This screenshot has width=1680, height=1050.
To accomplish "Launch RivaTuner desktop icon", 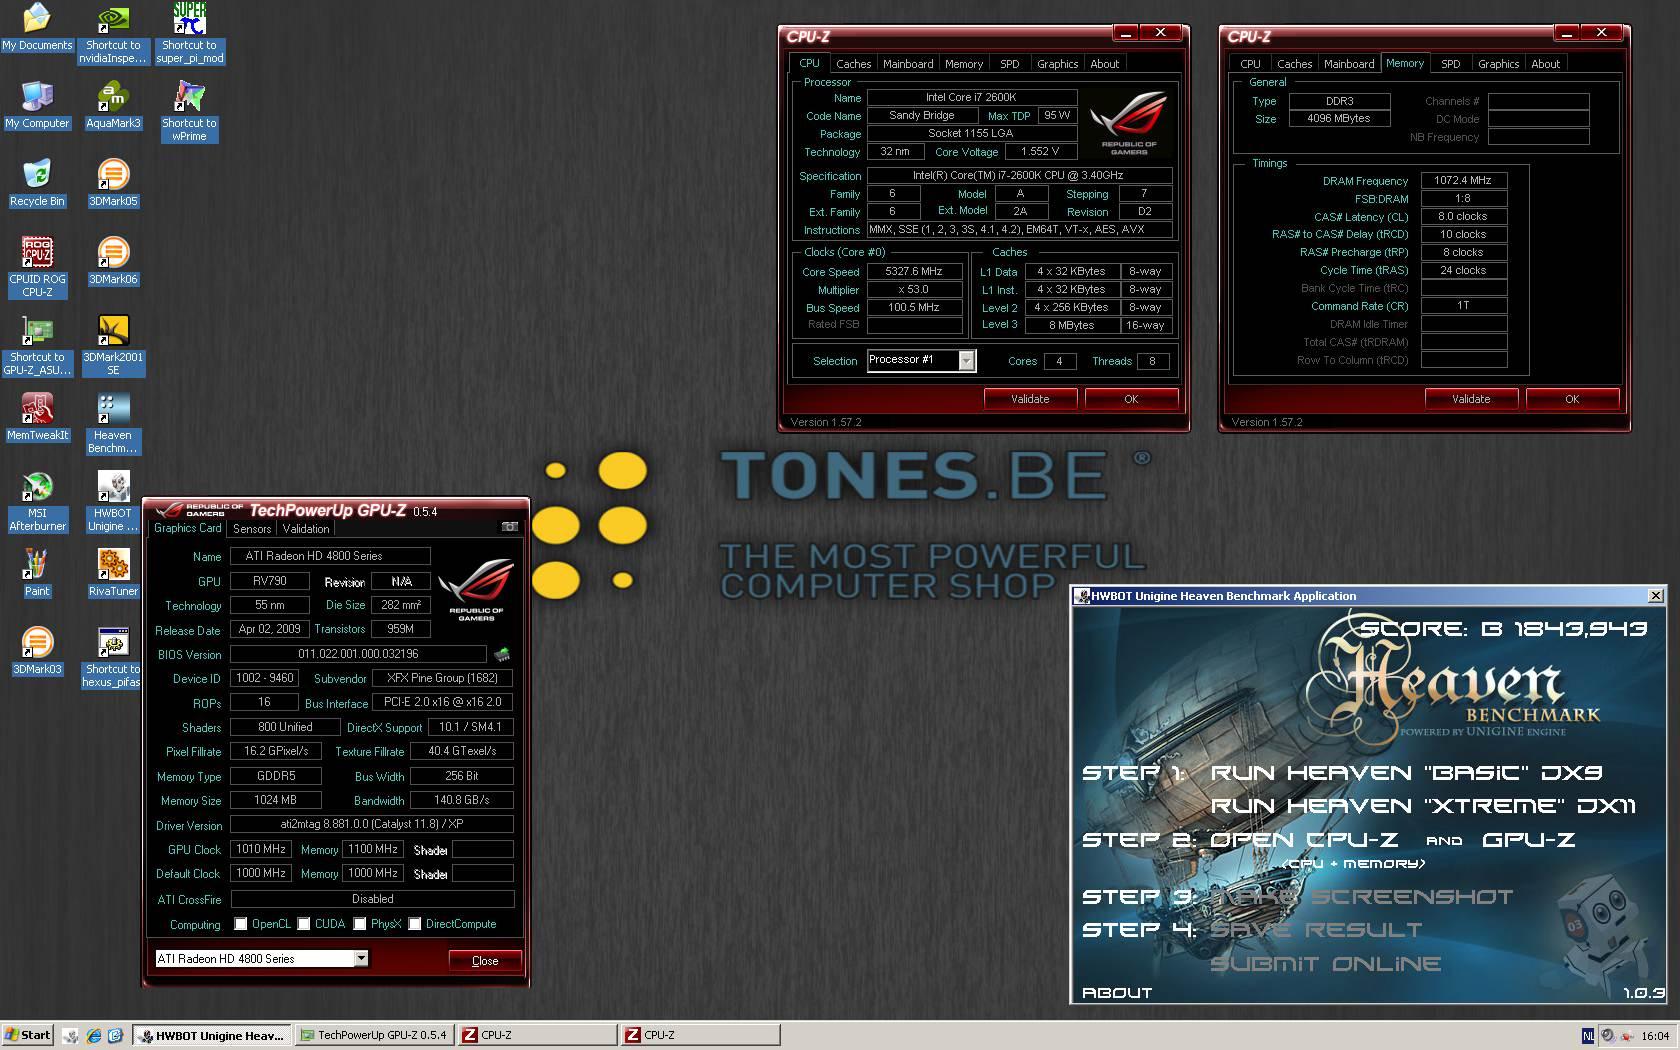I will (x=113, y=573).
